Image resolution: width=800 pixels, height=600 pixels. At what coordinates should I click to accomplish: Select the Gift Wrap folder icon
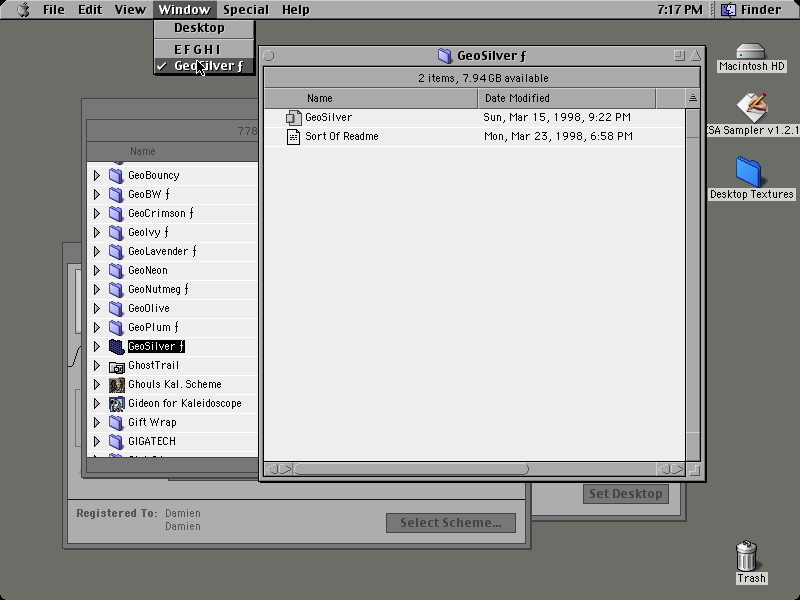click(116, 422)
